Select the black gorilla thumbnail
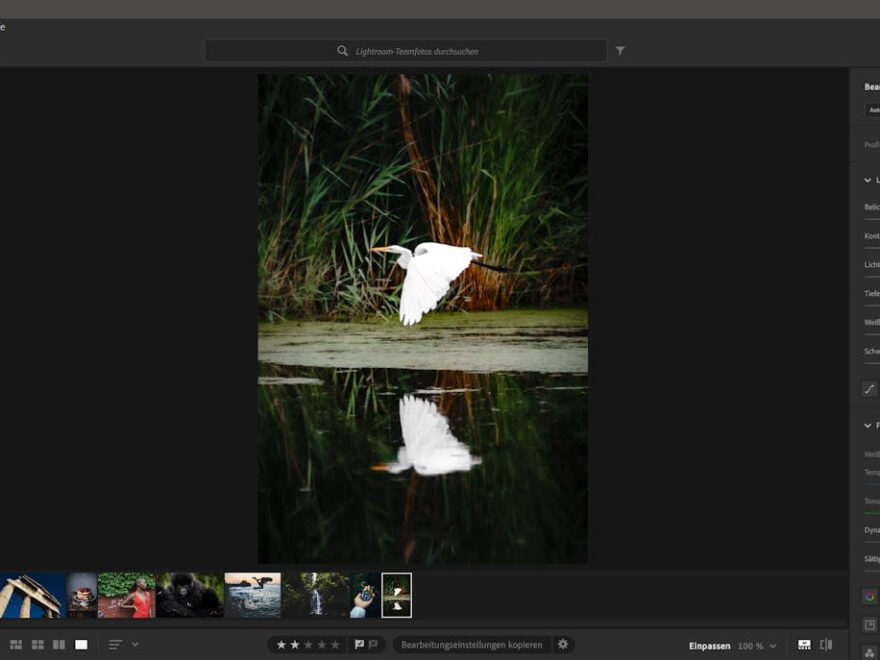The width and height of the screenshot is (880, 660). click(x=190, y=595)
